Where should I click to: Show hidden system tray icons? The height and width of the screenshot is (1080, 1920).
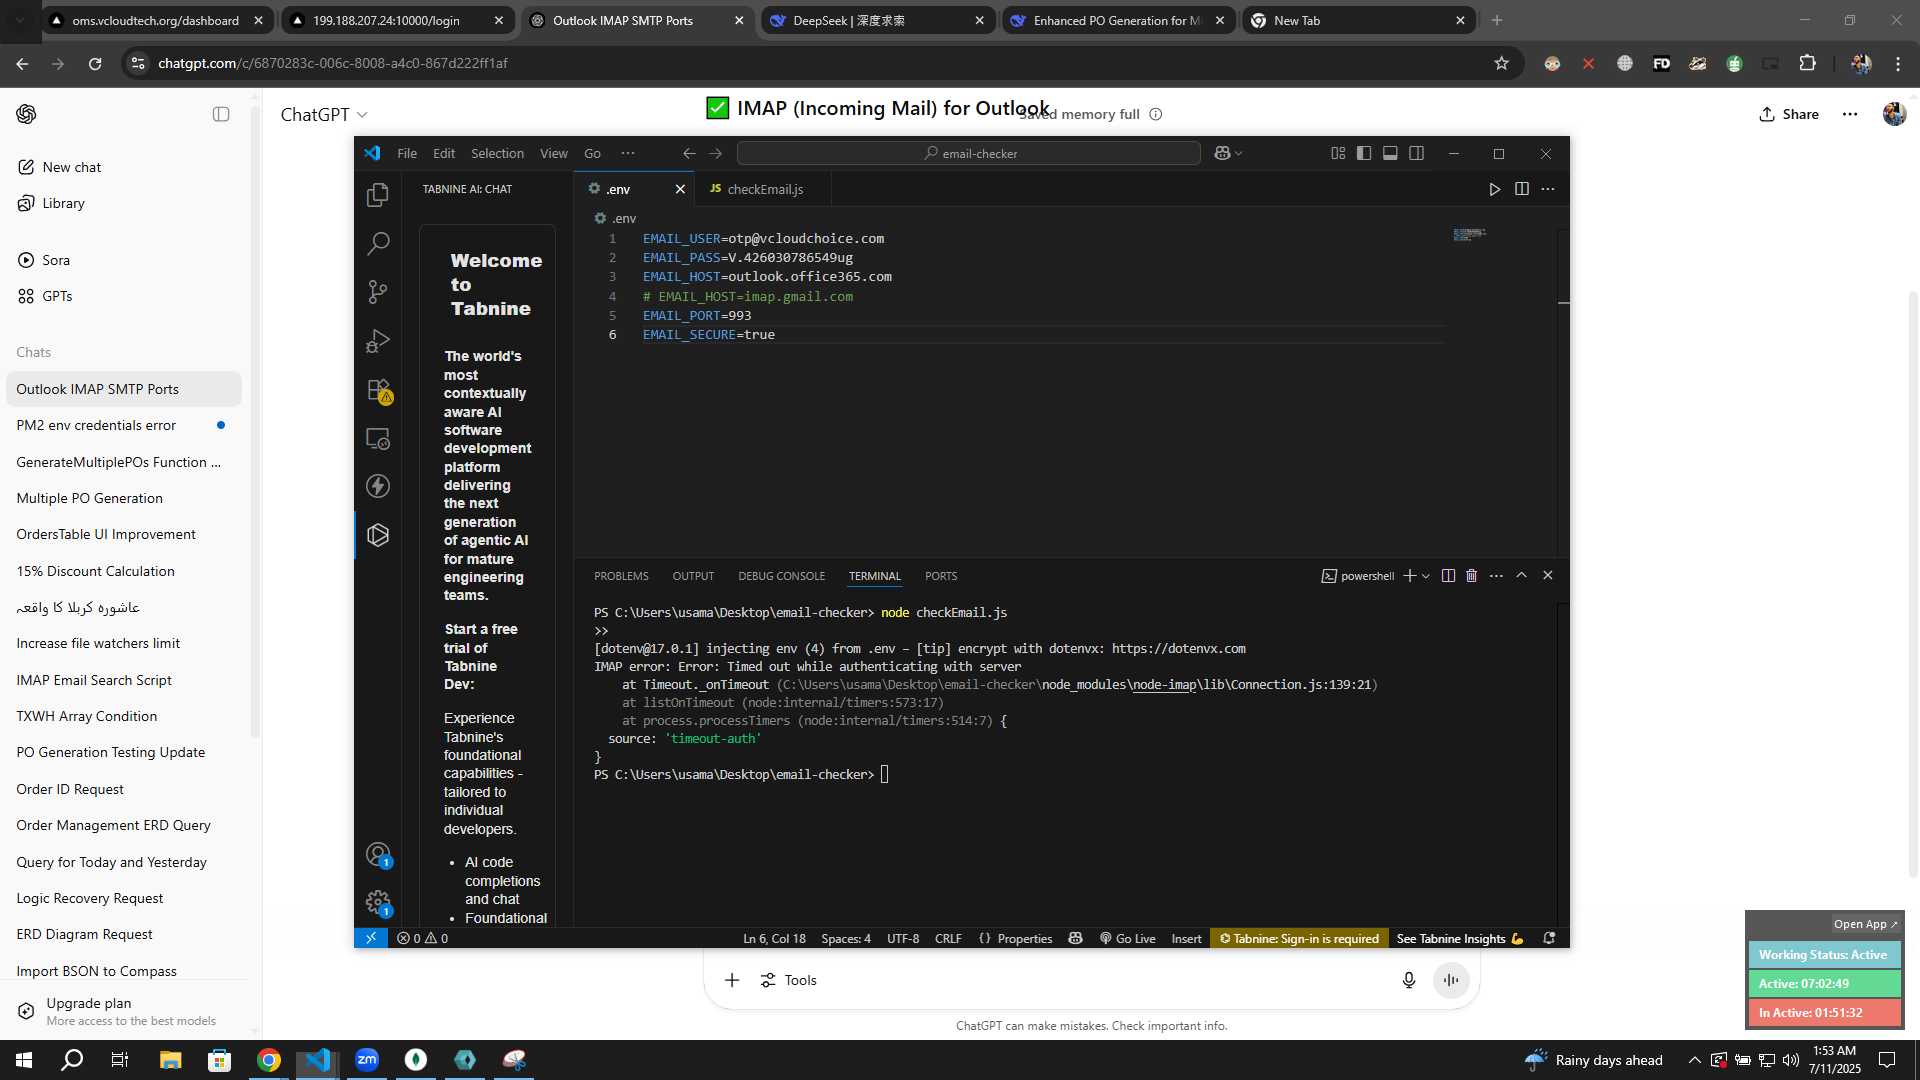point(1694,1060)
